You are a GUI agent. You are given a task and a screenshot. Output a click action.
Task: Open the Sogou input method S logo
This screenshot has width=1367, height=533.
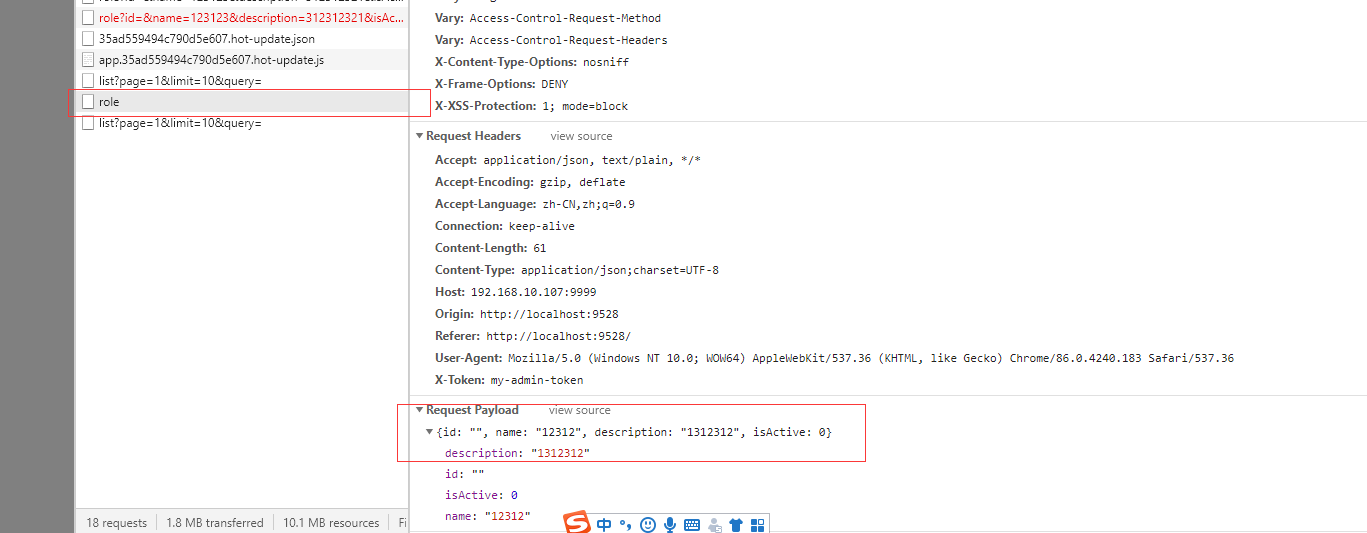click(577, 523)
